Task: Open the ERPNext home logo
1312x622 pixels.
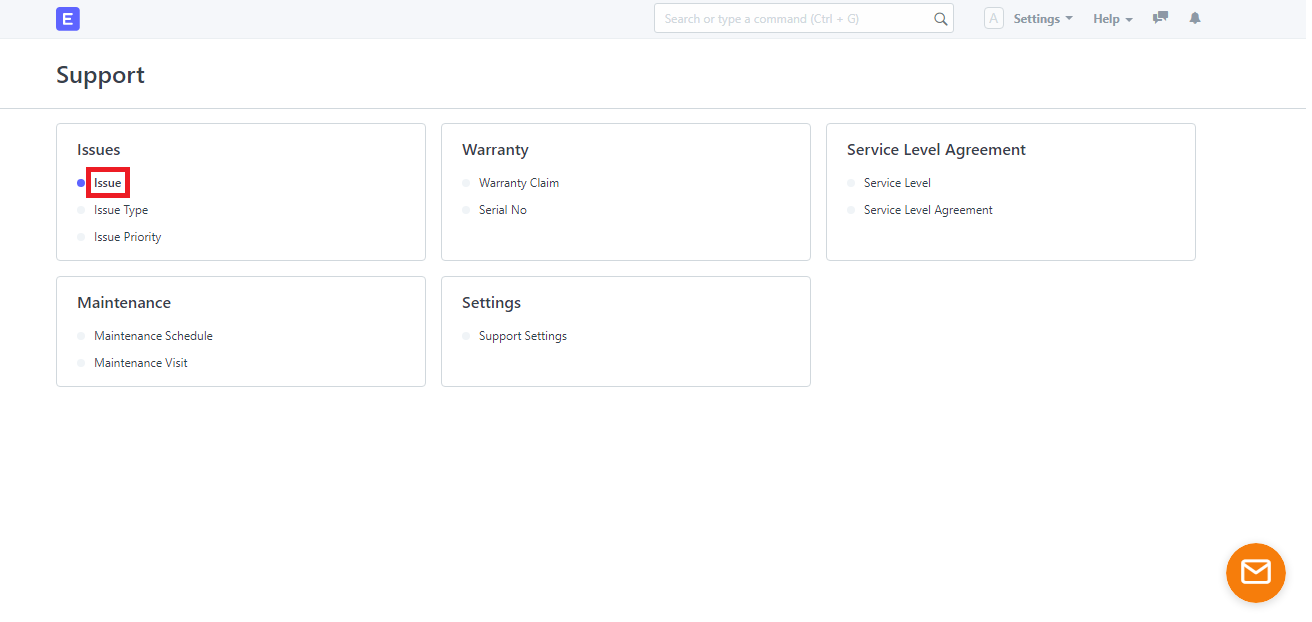Action: point(68,19)
